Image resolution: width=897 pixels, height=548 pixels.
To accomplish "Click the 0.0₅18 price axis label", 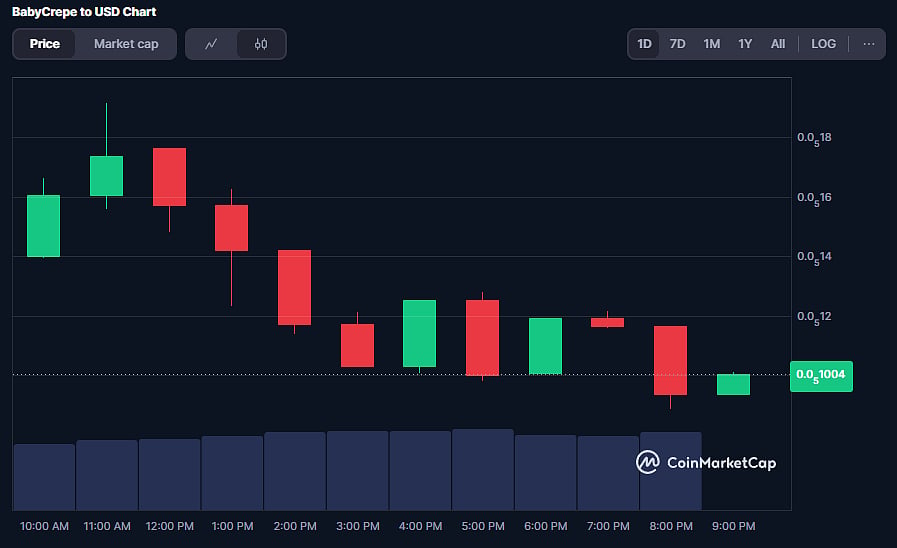I will pyautogui.click(x=814, y=138).
